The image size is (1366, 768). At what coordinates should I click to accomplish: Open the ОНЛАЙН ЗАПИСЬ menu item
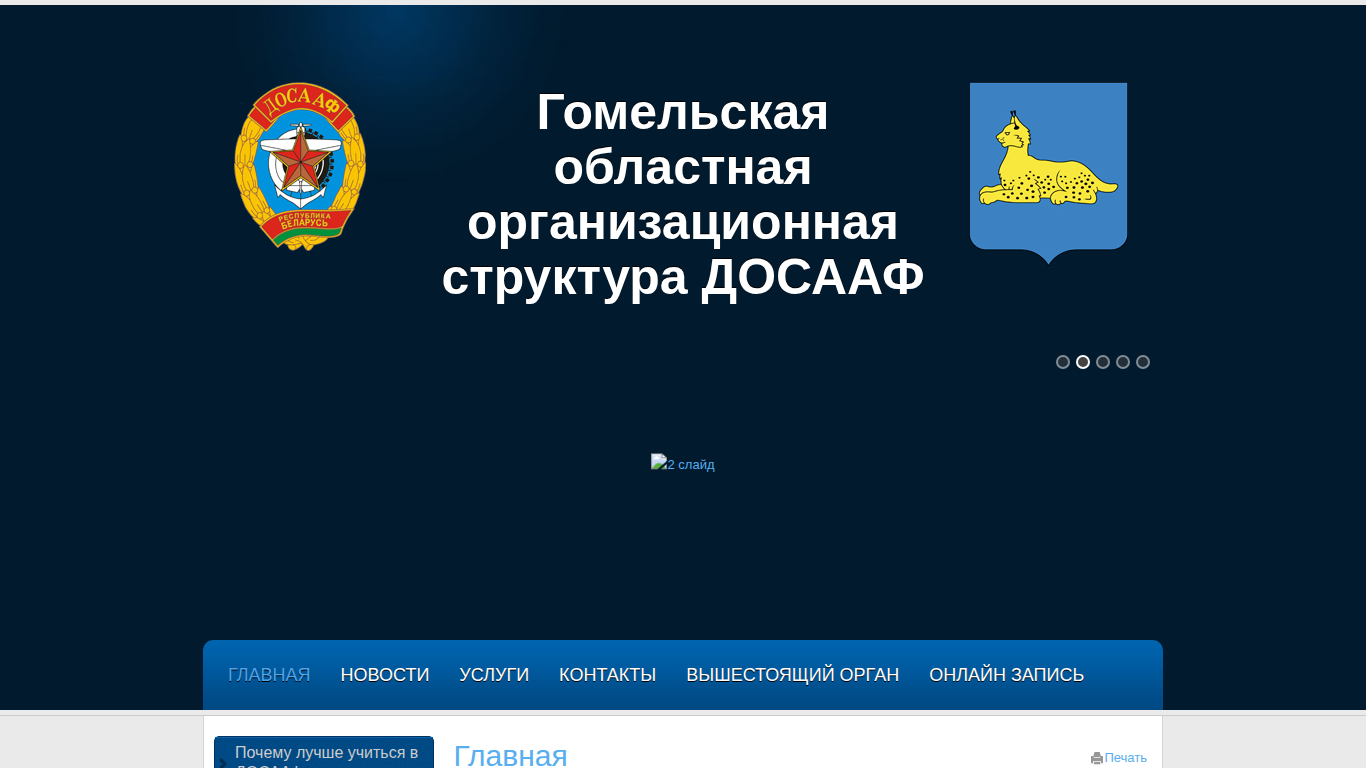1007,675
